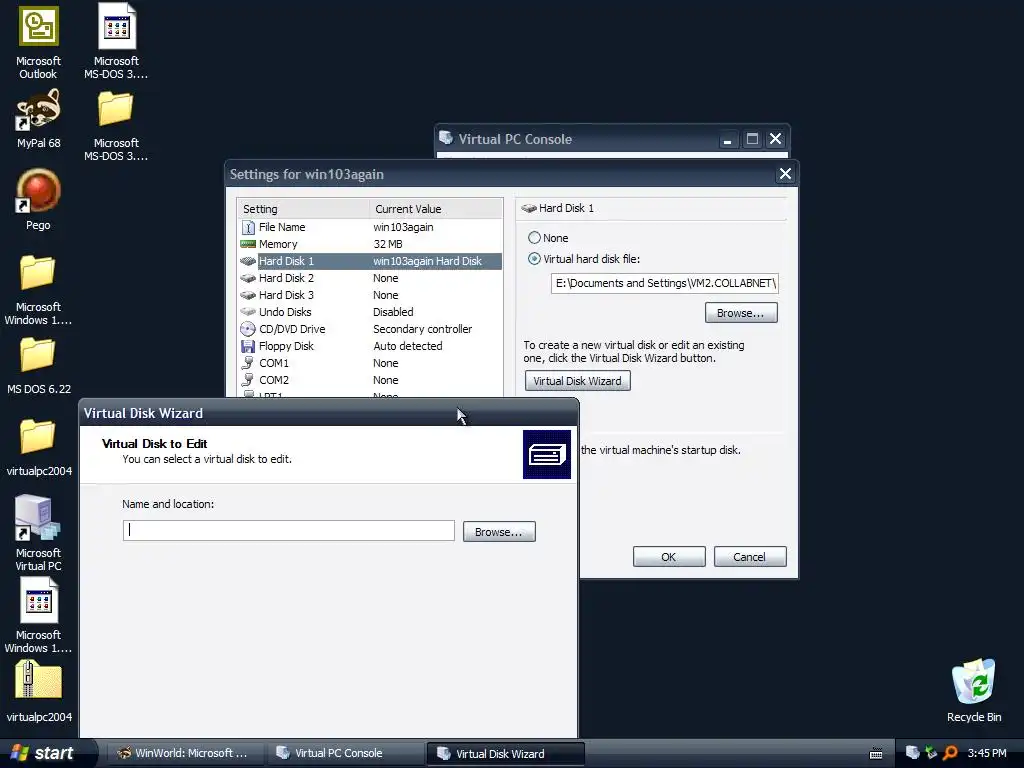Open the virtualpc2004 zipped folder icon
The image size is (1024, 768).
38,681
